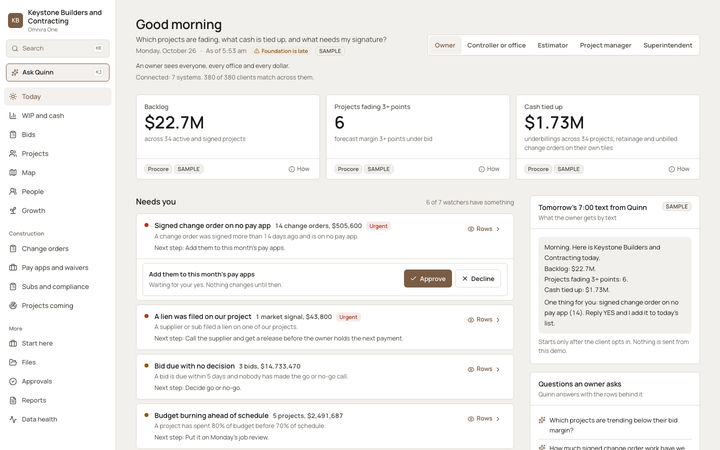
Task: Click the 'Needs you' section heading
Action: coord(156,202)
